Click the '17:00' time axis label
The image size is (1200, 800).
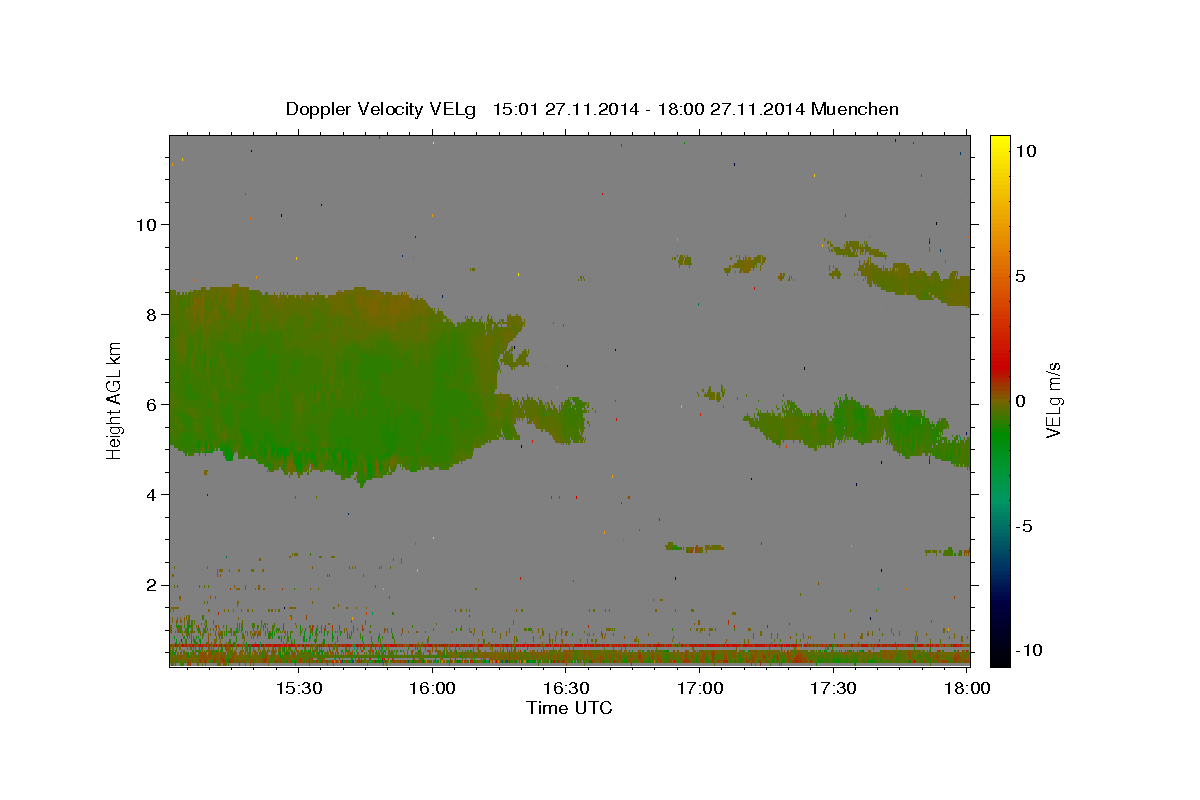click(700, 688)
